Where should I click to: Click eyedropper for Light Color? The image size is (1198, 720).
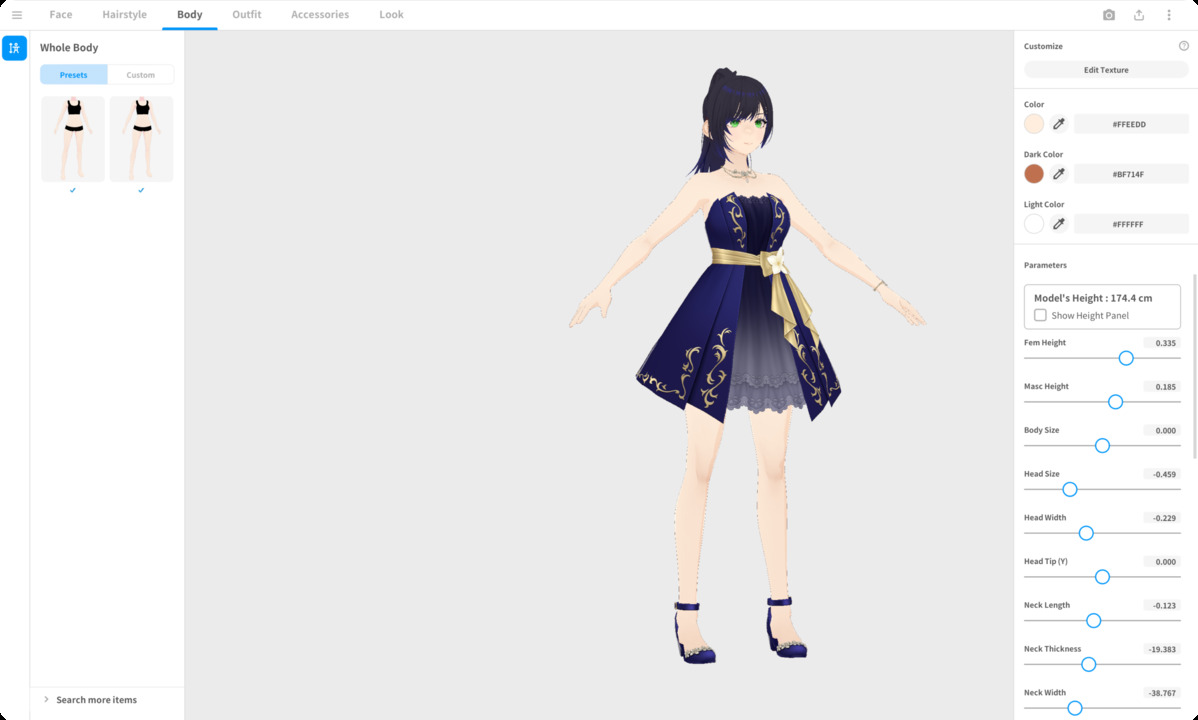[x=1059, y=224]
